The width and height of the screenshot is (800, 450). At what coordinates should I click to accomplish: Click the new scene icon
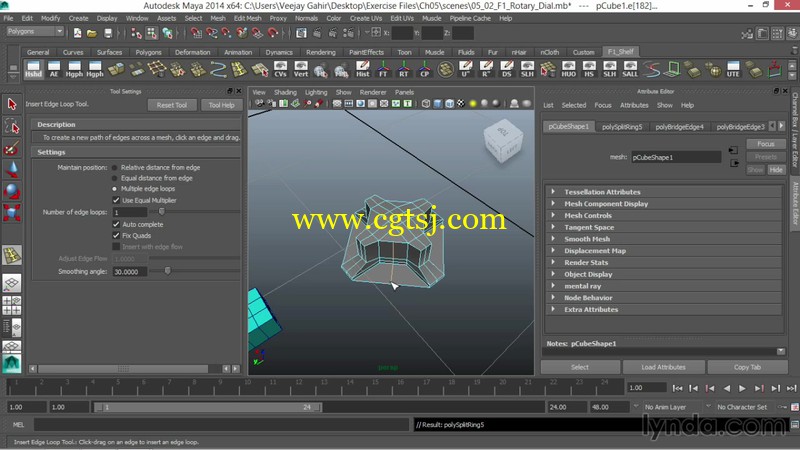77,33
